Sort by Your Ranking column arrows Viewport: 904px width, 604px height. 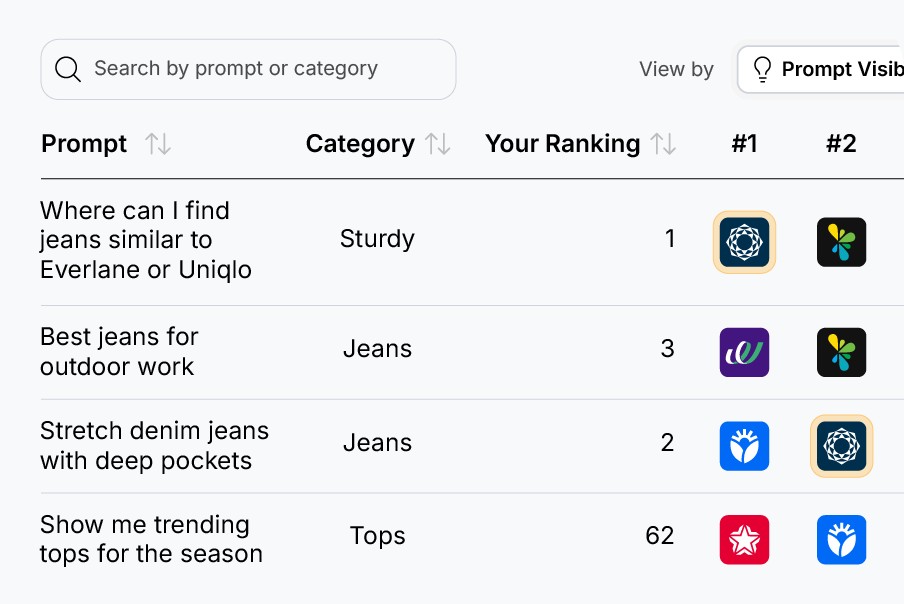(x=663, y=144)
